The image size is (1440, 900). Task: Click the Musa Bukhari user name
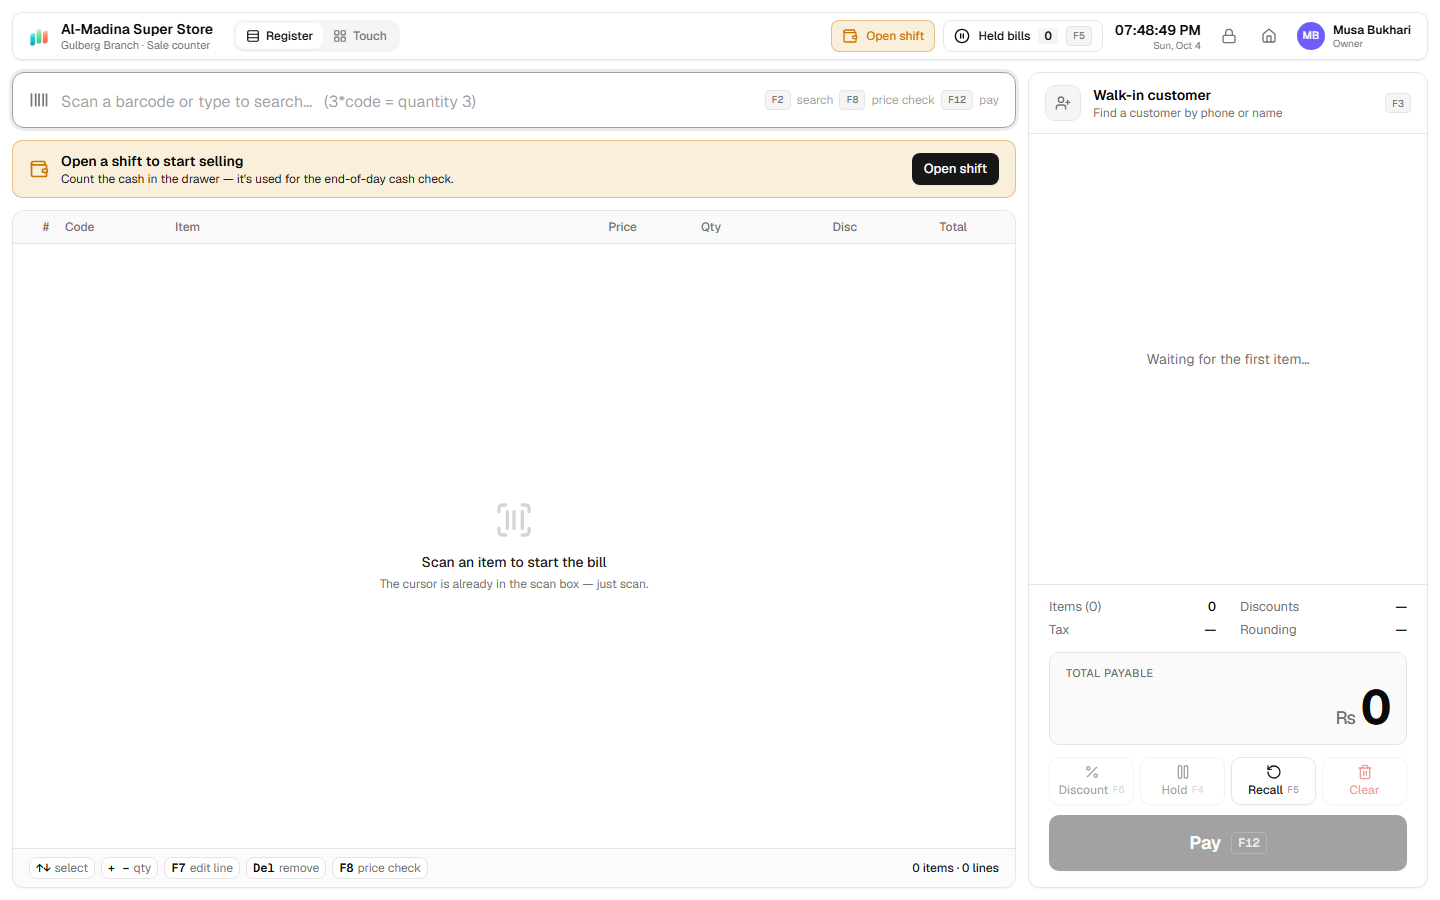1372,30
